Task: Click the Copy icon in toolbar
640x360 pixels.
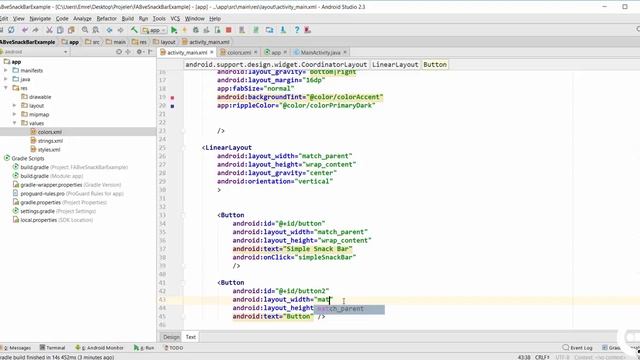Action: [60, 30]
